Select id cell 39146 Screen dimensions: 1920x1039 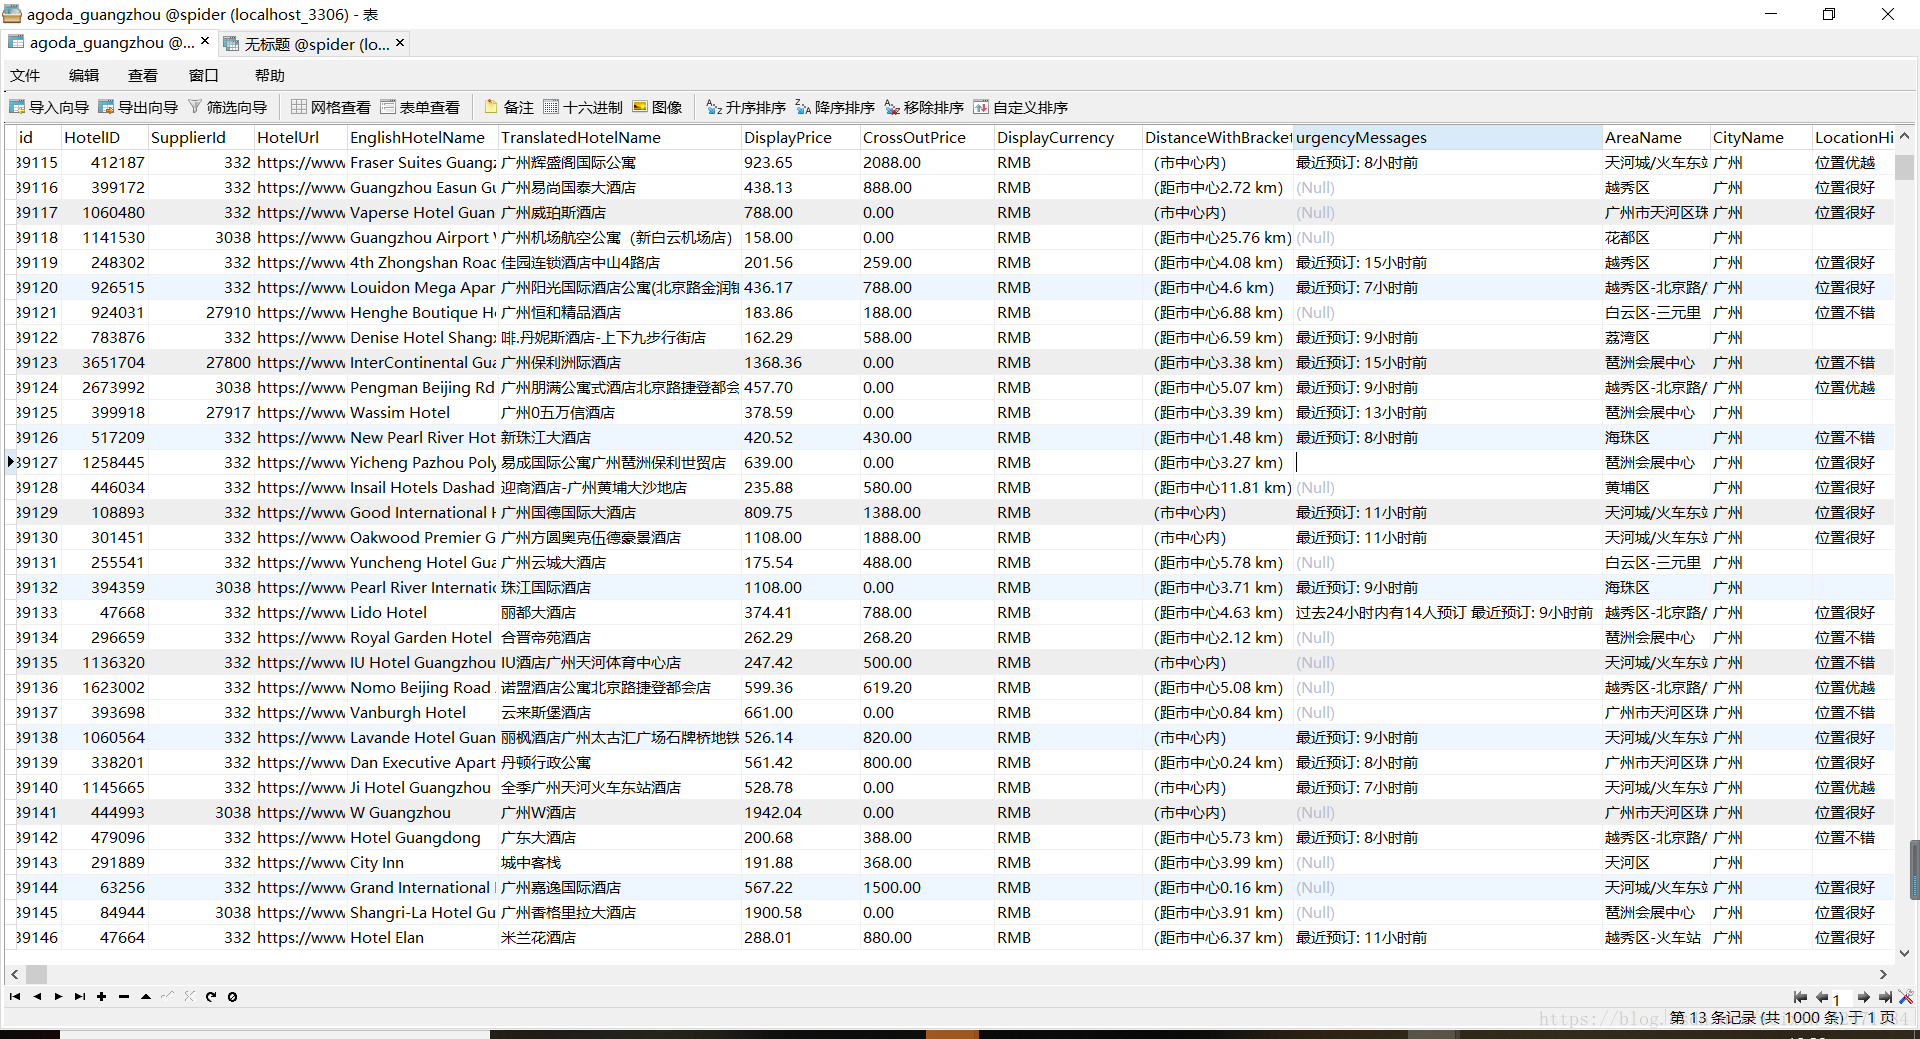pos(37,937)
